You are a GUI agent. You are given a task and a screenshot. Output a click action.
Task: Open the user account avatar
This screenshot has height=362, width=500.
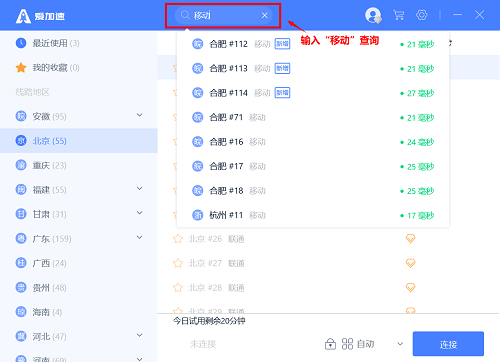[373, 15]
